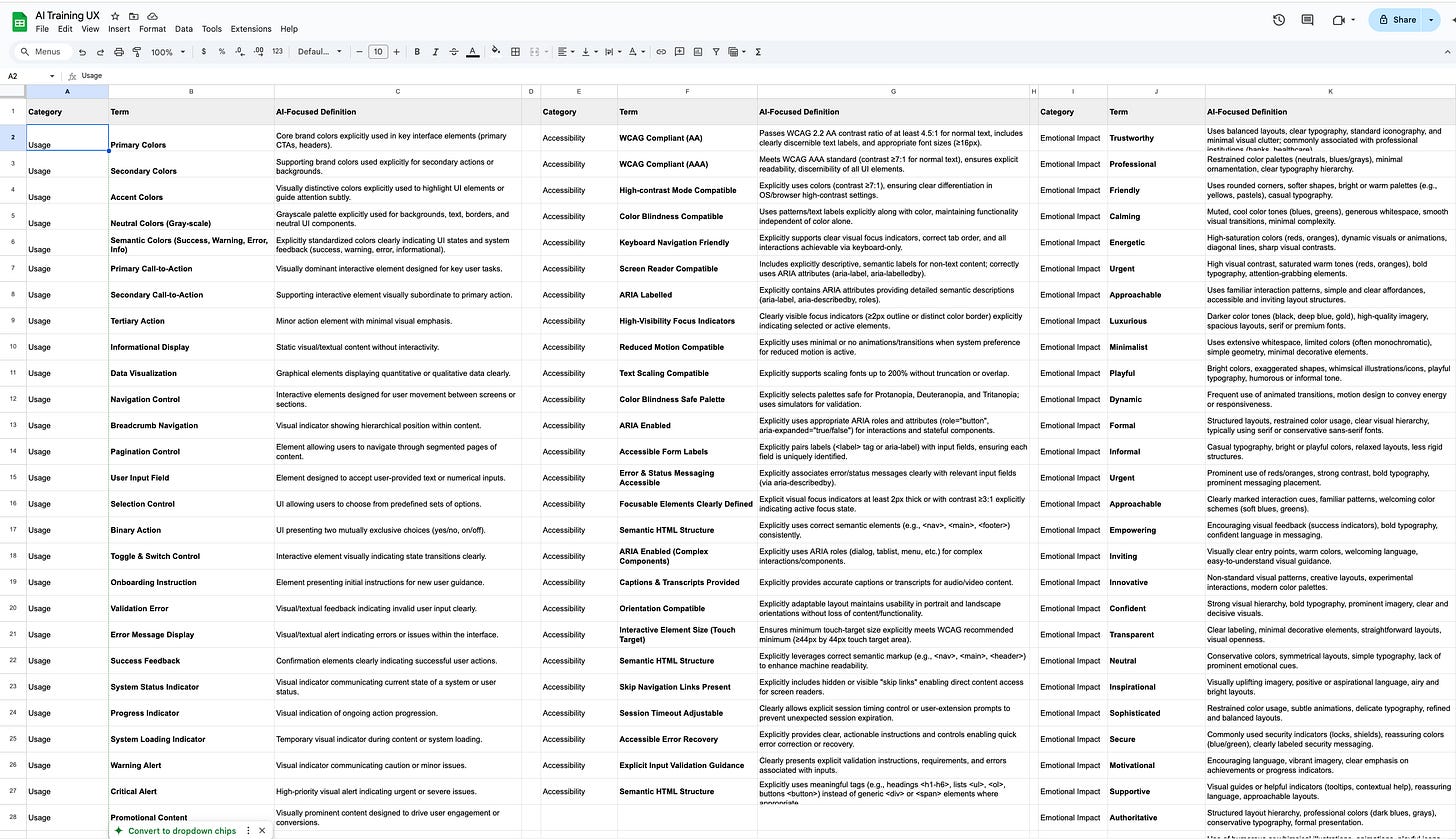Close the dropdown chips suggestion

[262, 830]
